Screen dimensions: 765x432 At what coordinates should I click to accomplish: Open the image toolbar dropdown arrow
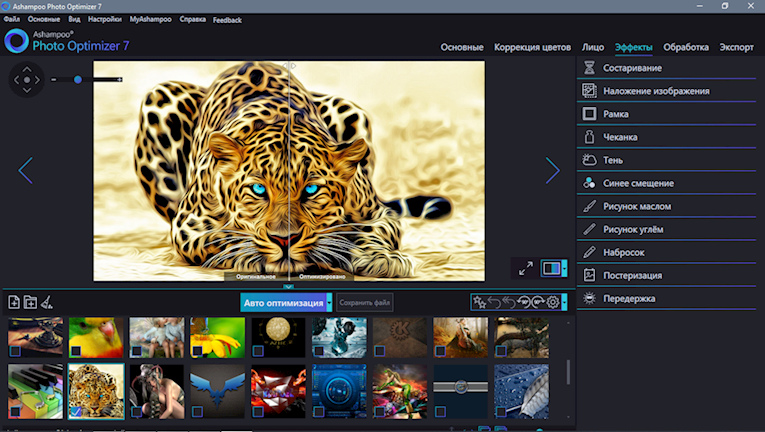click(x=564, y=303)
